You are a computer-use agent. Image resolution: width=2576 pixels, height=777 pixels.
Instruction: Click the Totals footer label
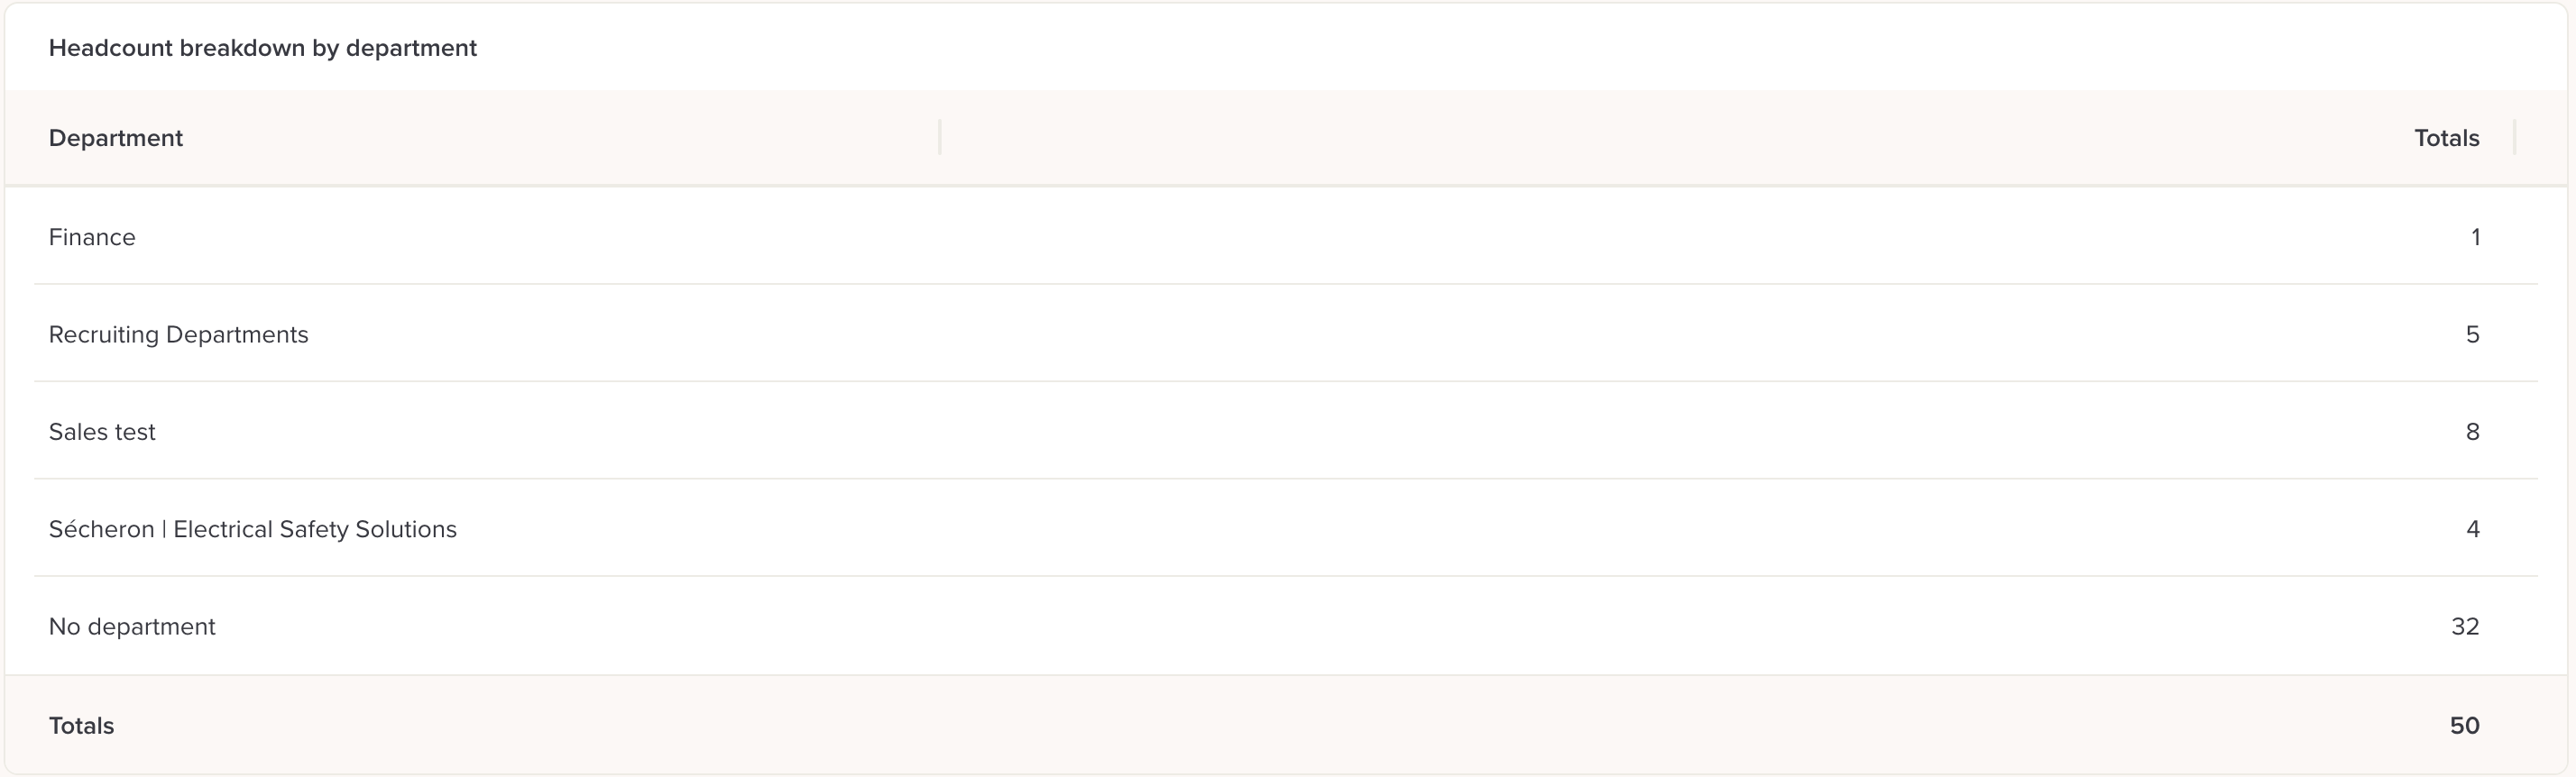81,725
